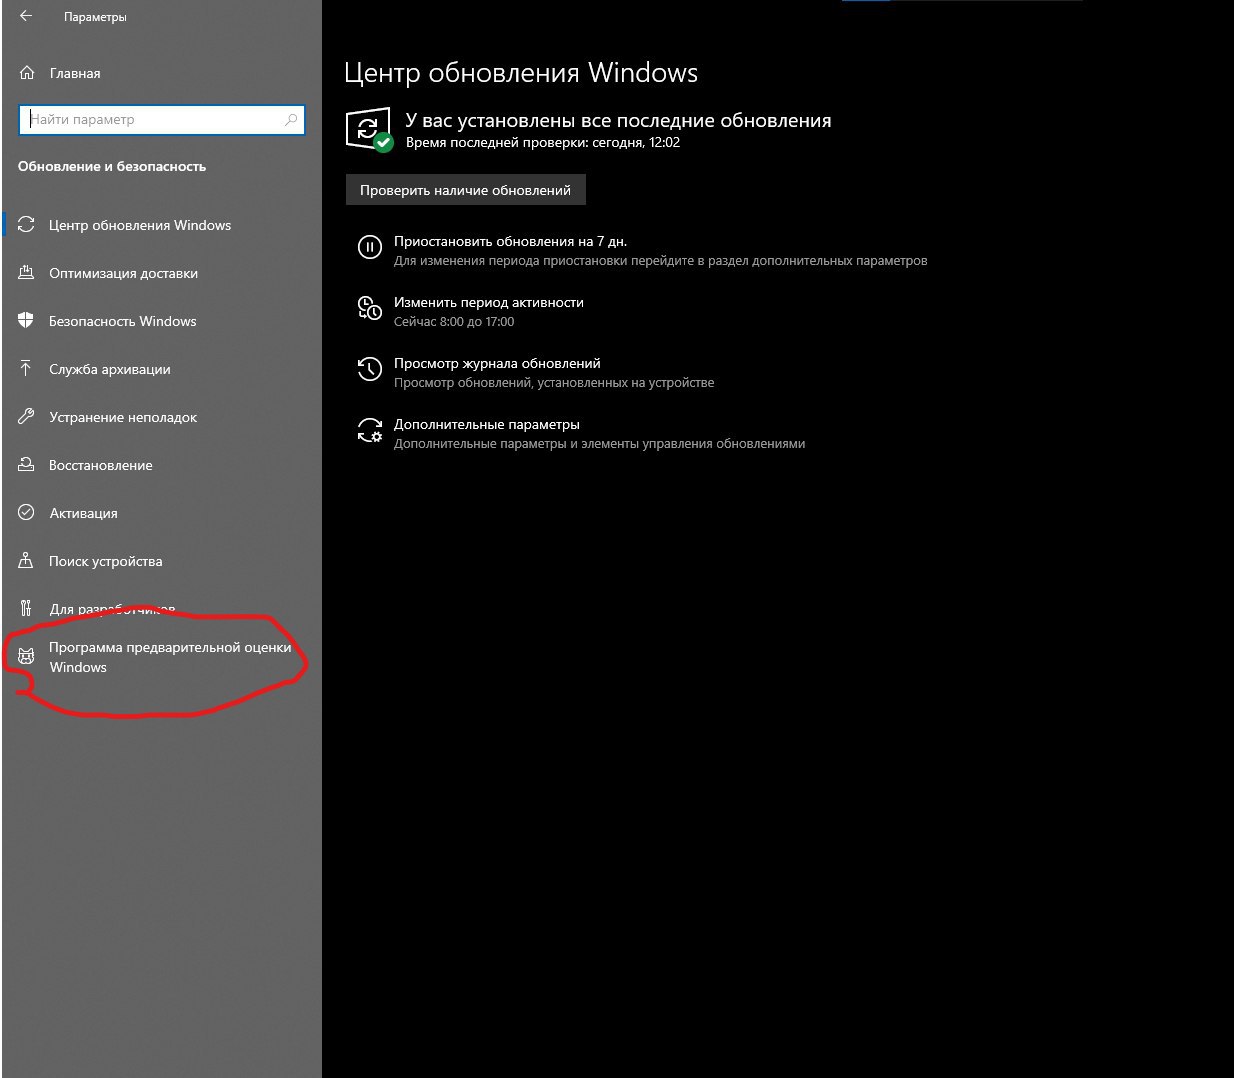
Task: Select Приостановить обновления на 7 дн.
Action: pyautogui.click(x=510, y=241)
